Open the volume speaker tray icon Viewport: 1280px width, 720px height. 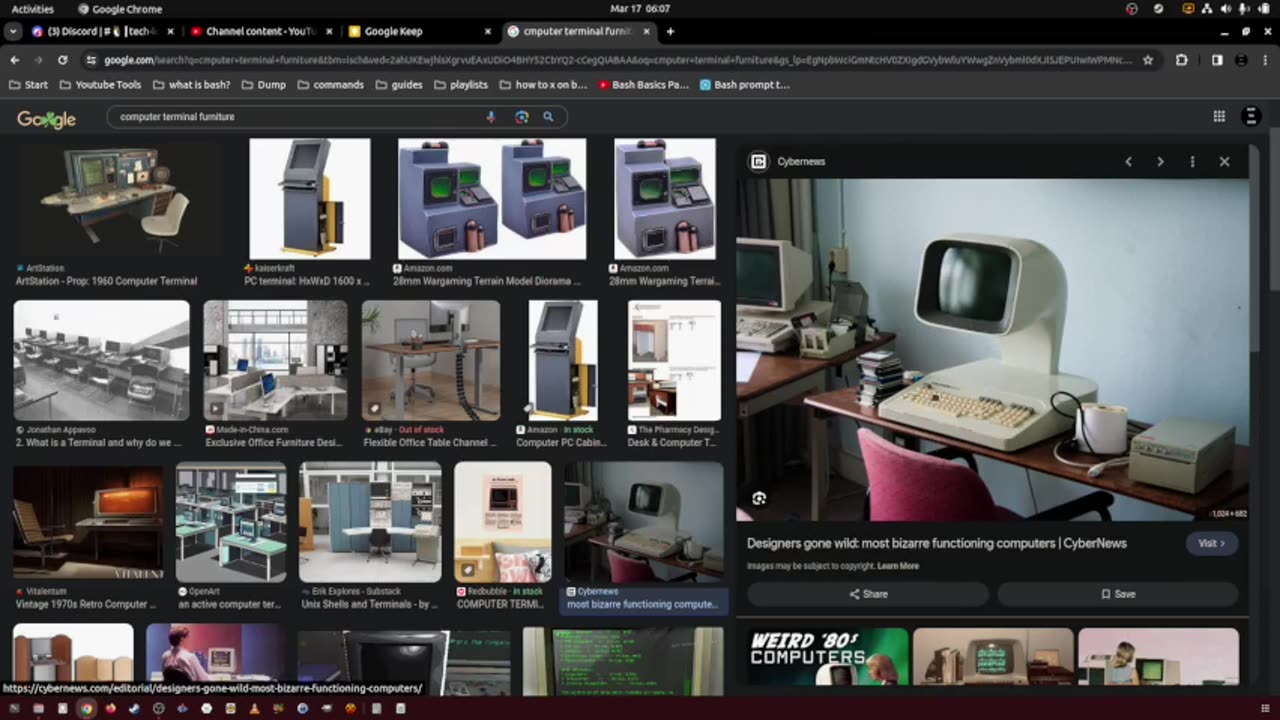(x=1225, y=9)
